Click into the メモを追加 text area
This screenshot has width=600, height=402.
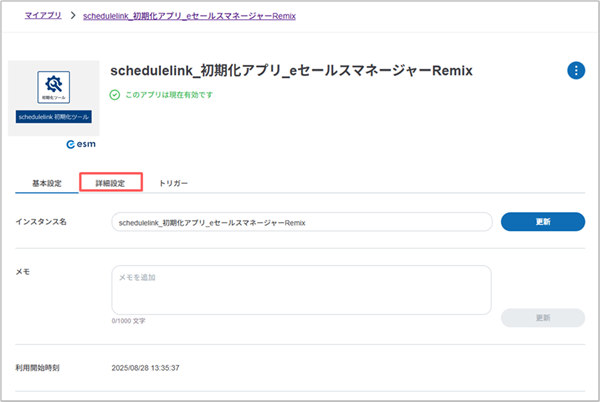tap(300, 289)
